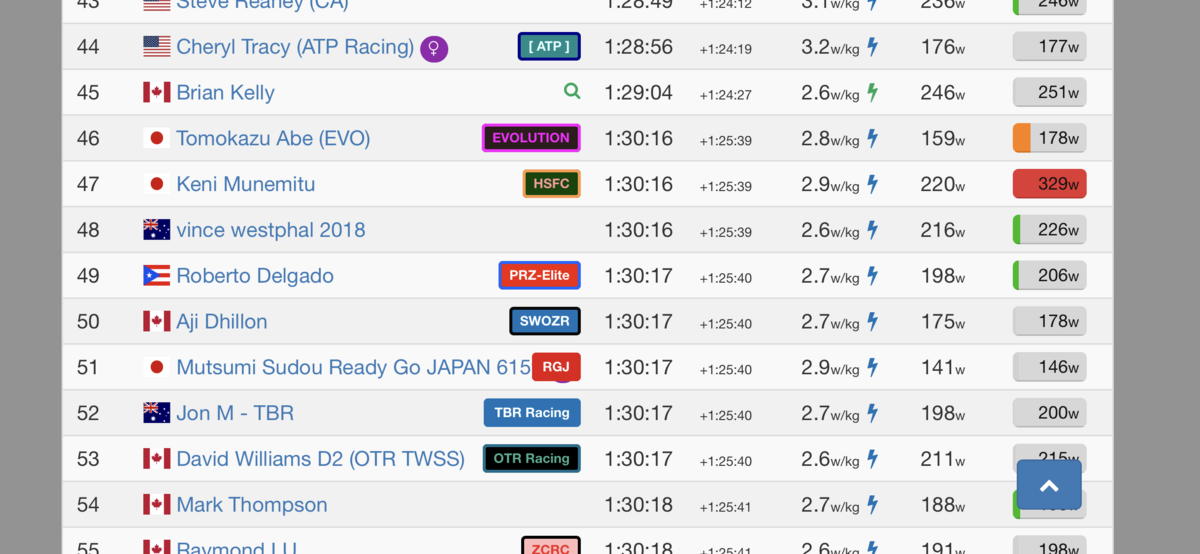Image resolution: width=1200 pixels, height=554 pixels.
Task: Open vince westphal 2018 rider profile
Action: pyautogui.click(x=270, y=230)
